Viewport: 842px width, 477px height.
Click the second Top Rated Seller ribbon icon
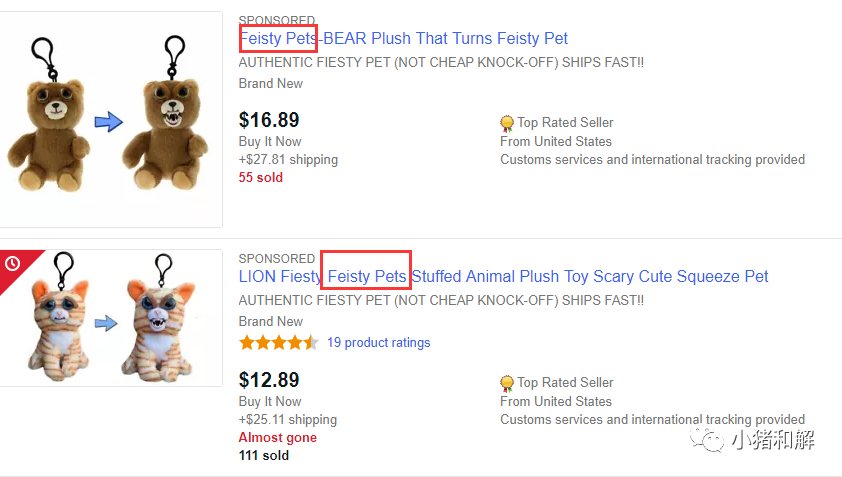[x=507, y=383]
